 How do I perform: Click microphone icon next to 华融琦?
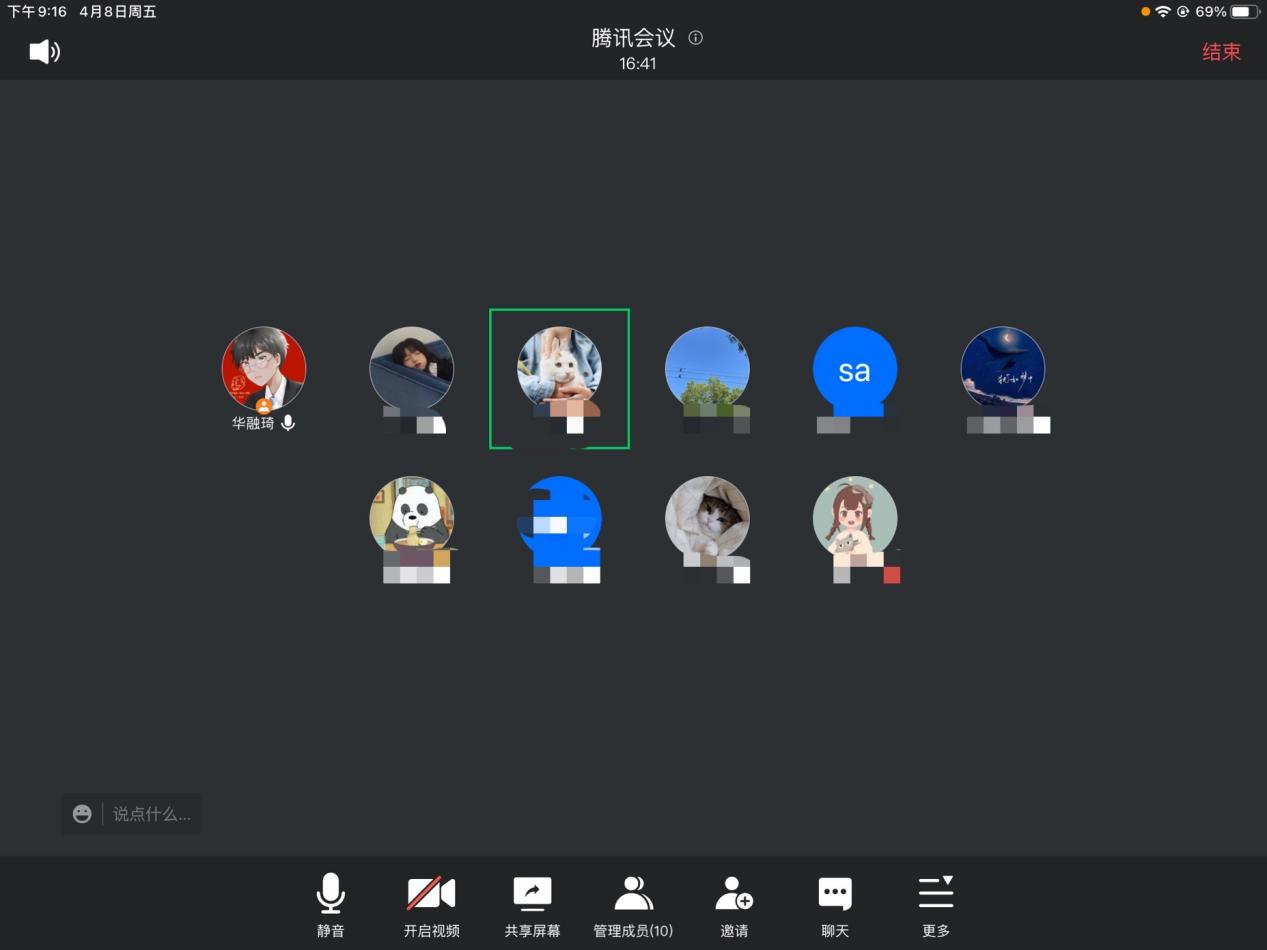288,423
